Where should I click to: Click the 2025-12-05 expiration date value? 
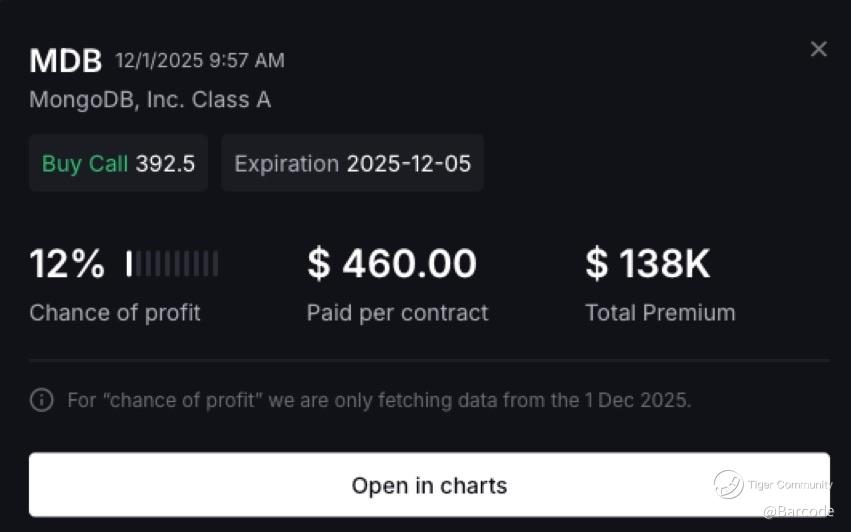408,163
